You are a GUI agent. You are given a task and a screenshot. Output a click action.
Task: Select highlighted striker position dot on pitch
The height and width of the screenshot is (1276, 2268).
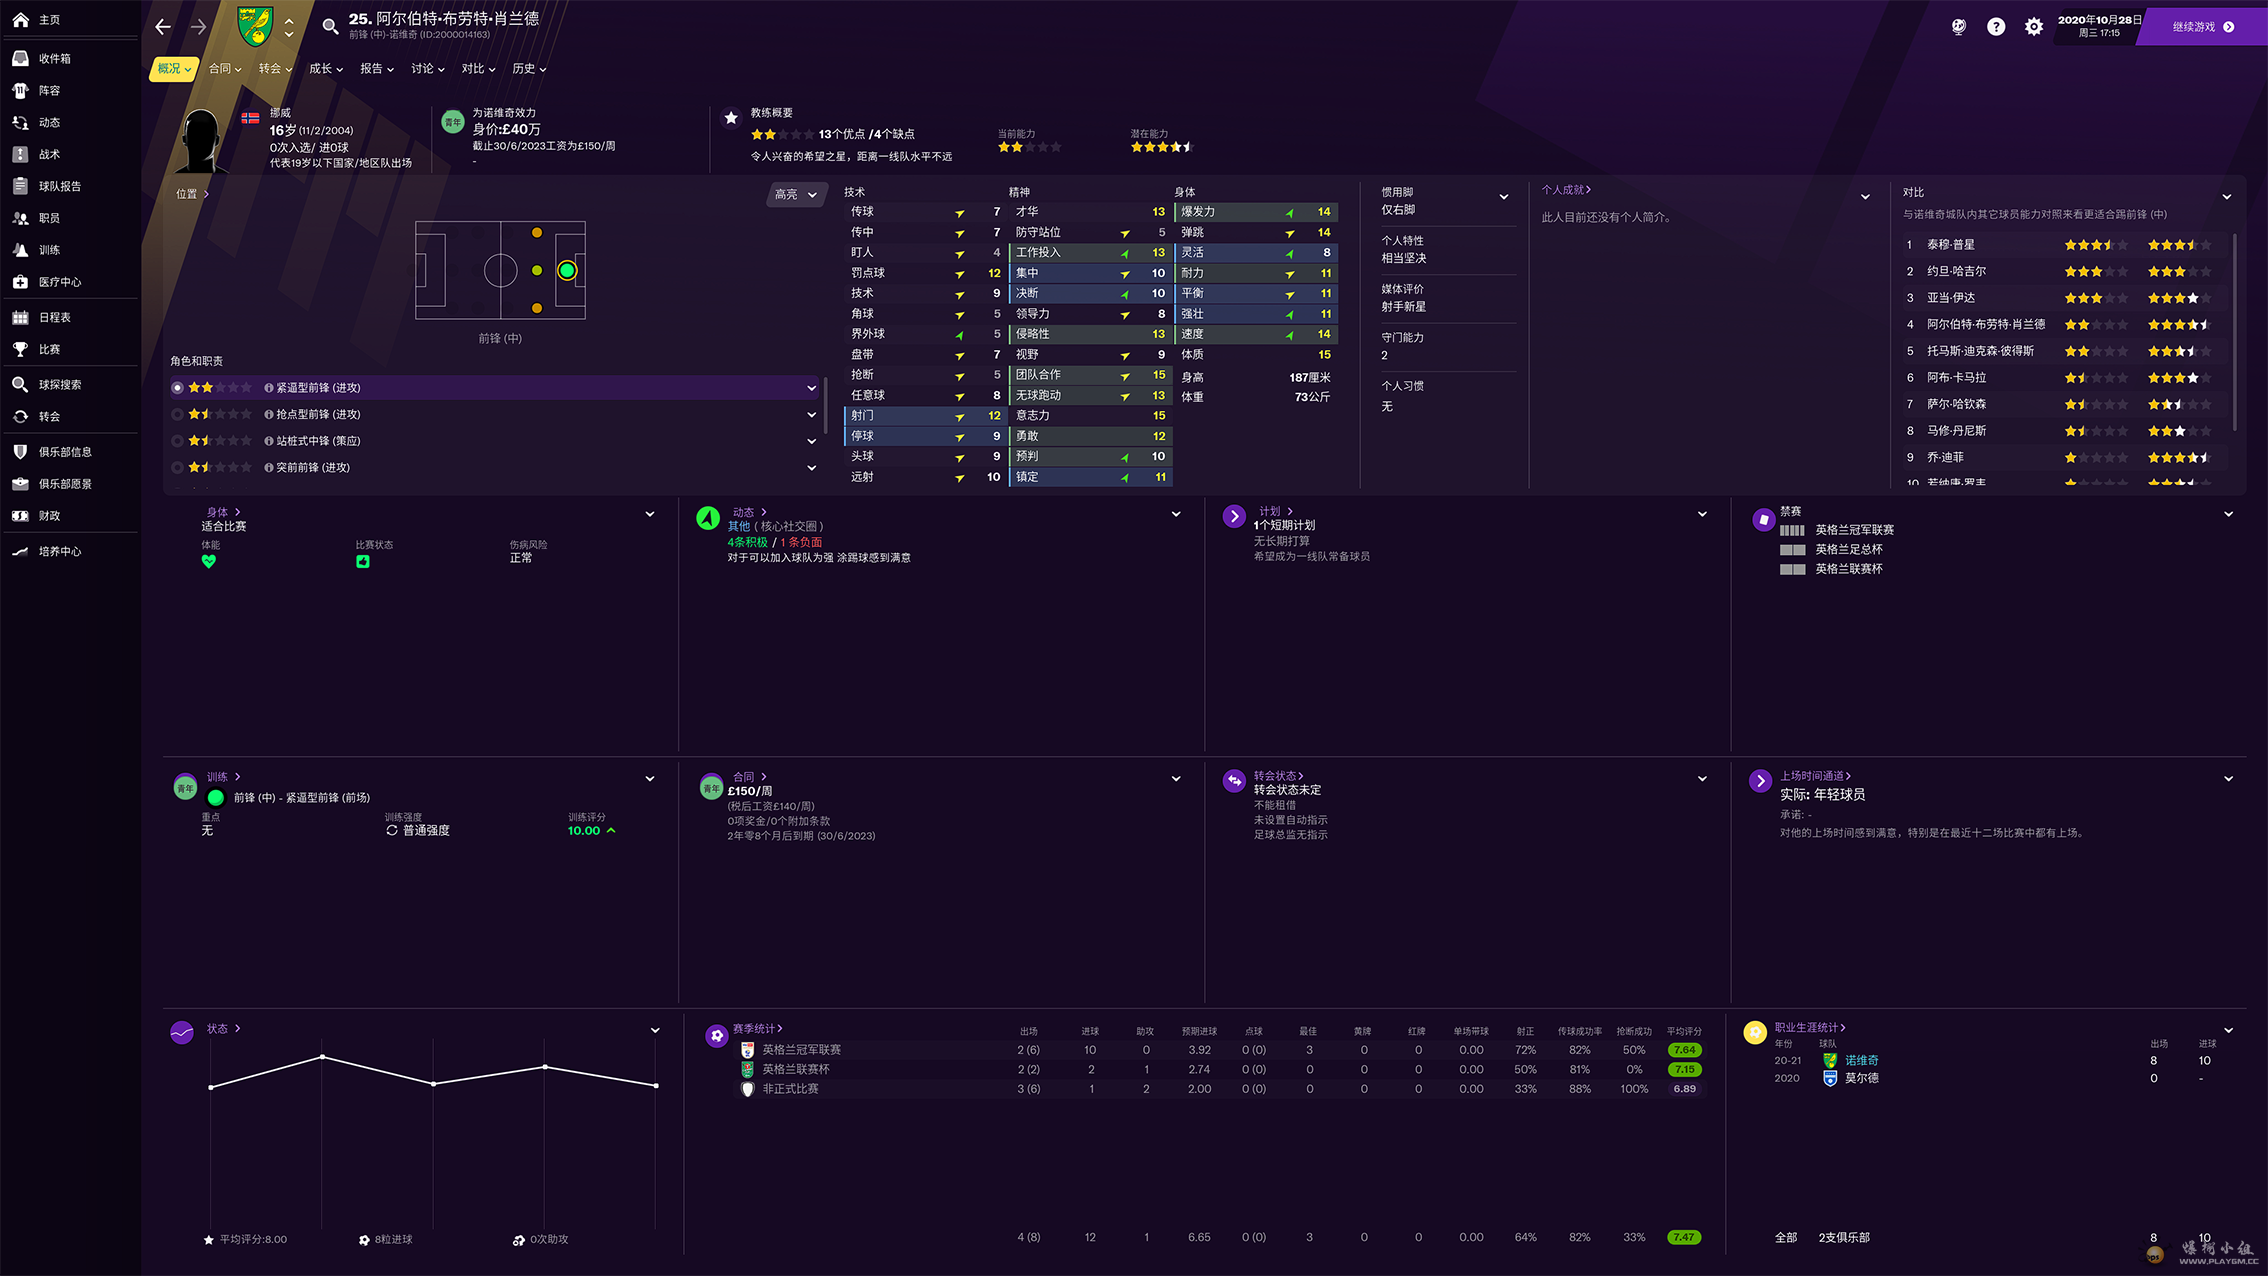[x=567, y=270]
